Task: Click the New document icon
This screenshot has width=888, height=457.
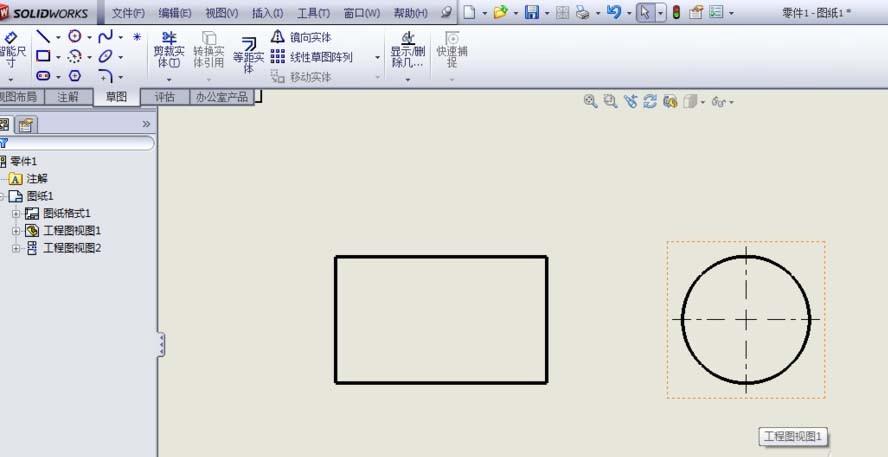Action: click(x=469, y=12)
